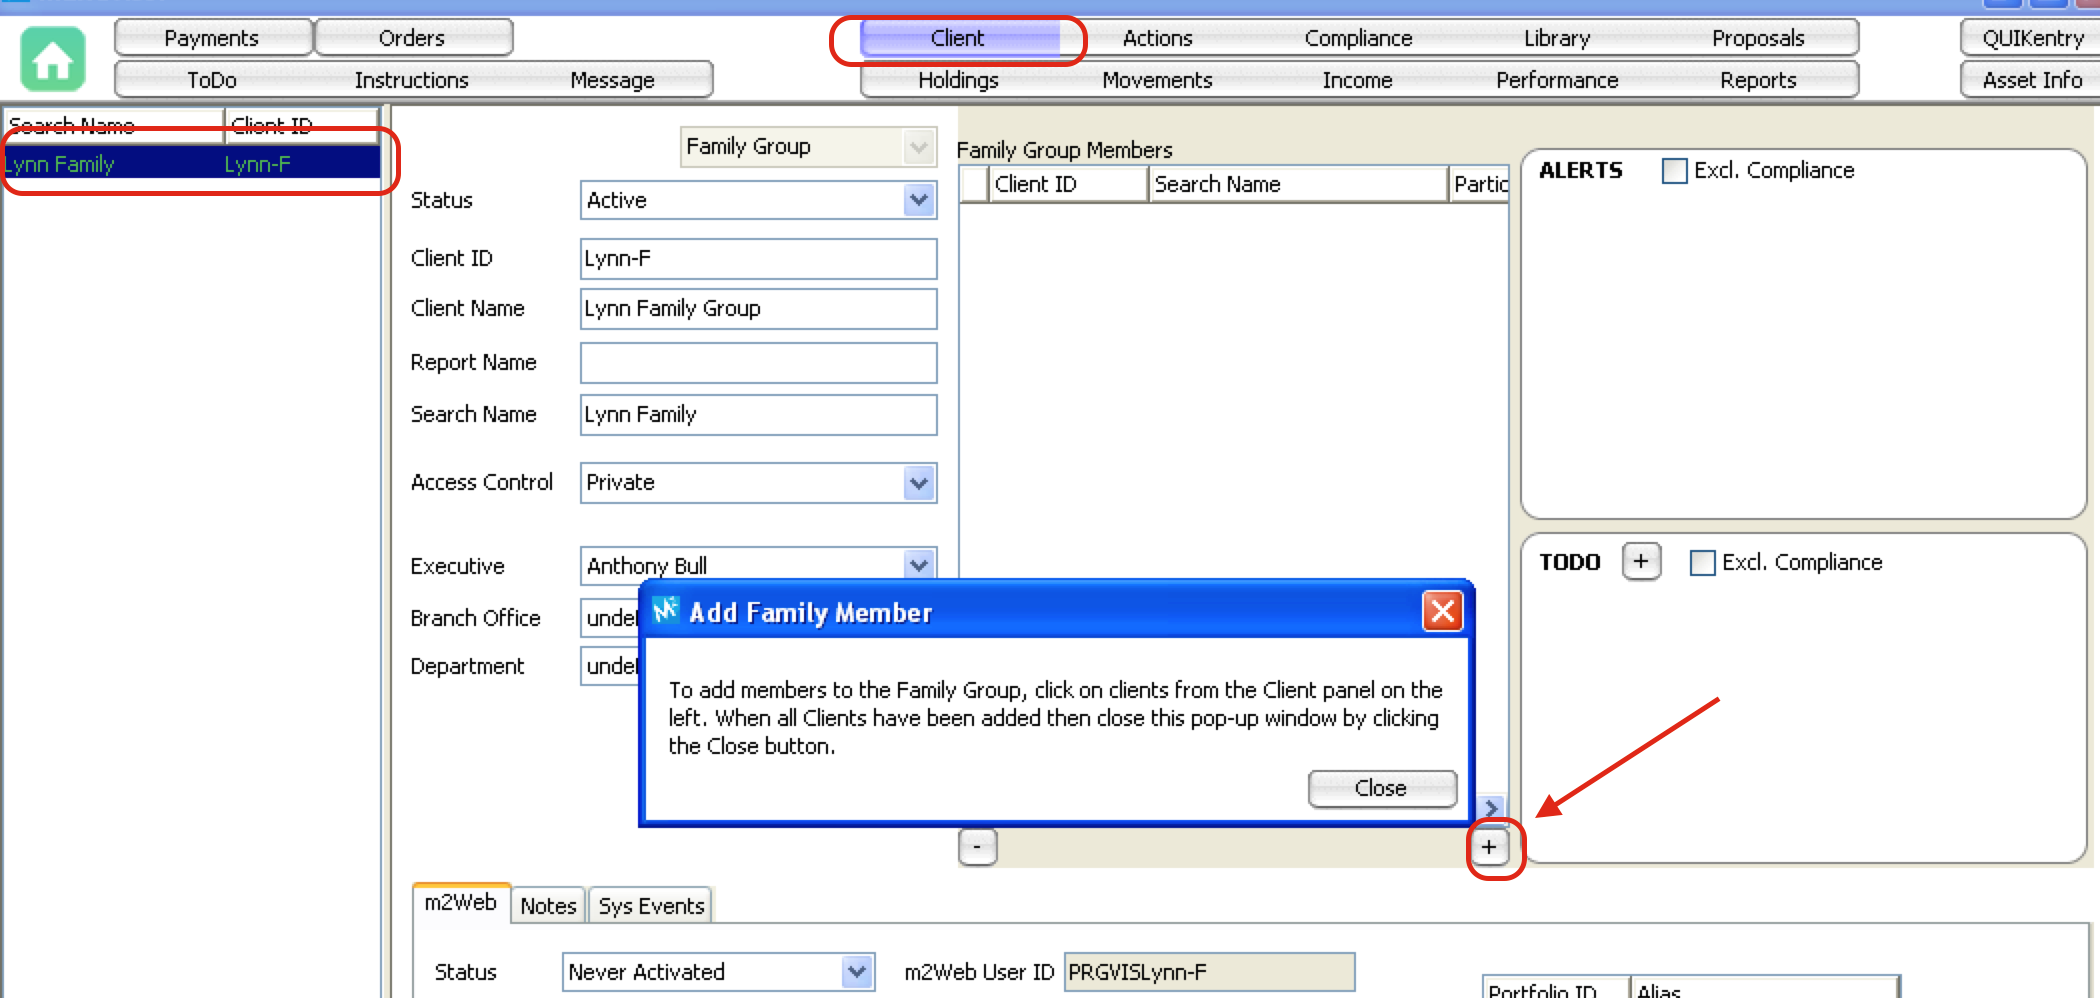The image size is (2100, 998).
Task: Click into the Report Name field
Action: click(x=758, y=363)
